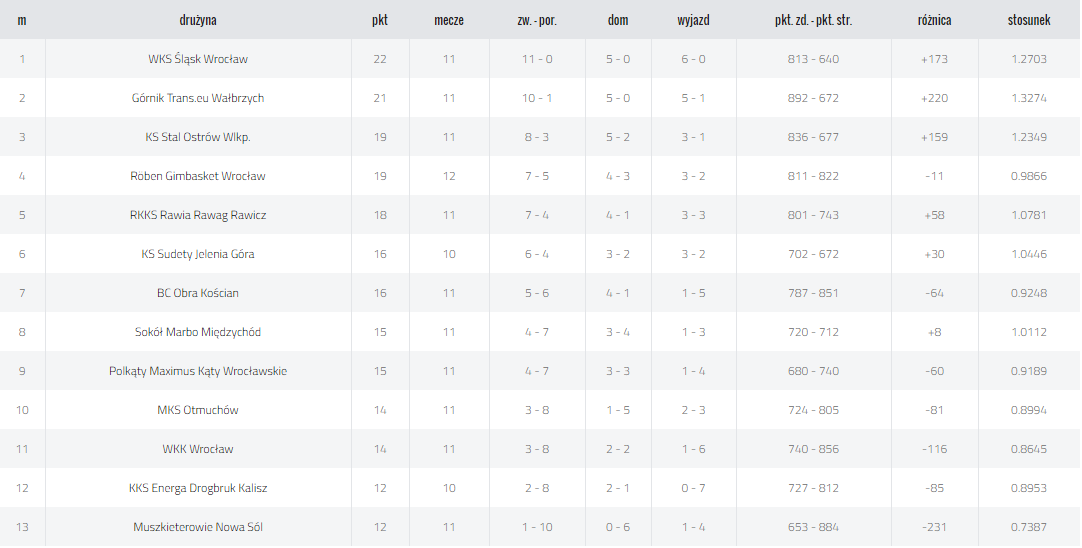Open Röben Gimbasket Wrocław team entry

(x=198, y=176)
